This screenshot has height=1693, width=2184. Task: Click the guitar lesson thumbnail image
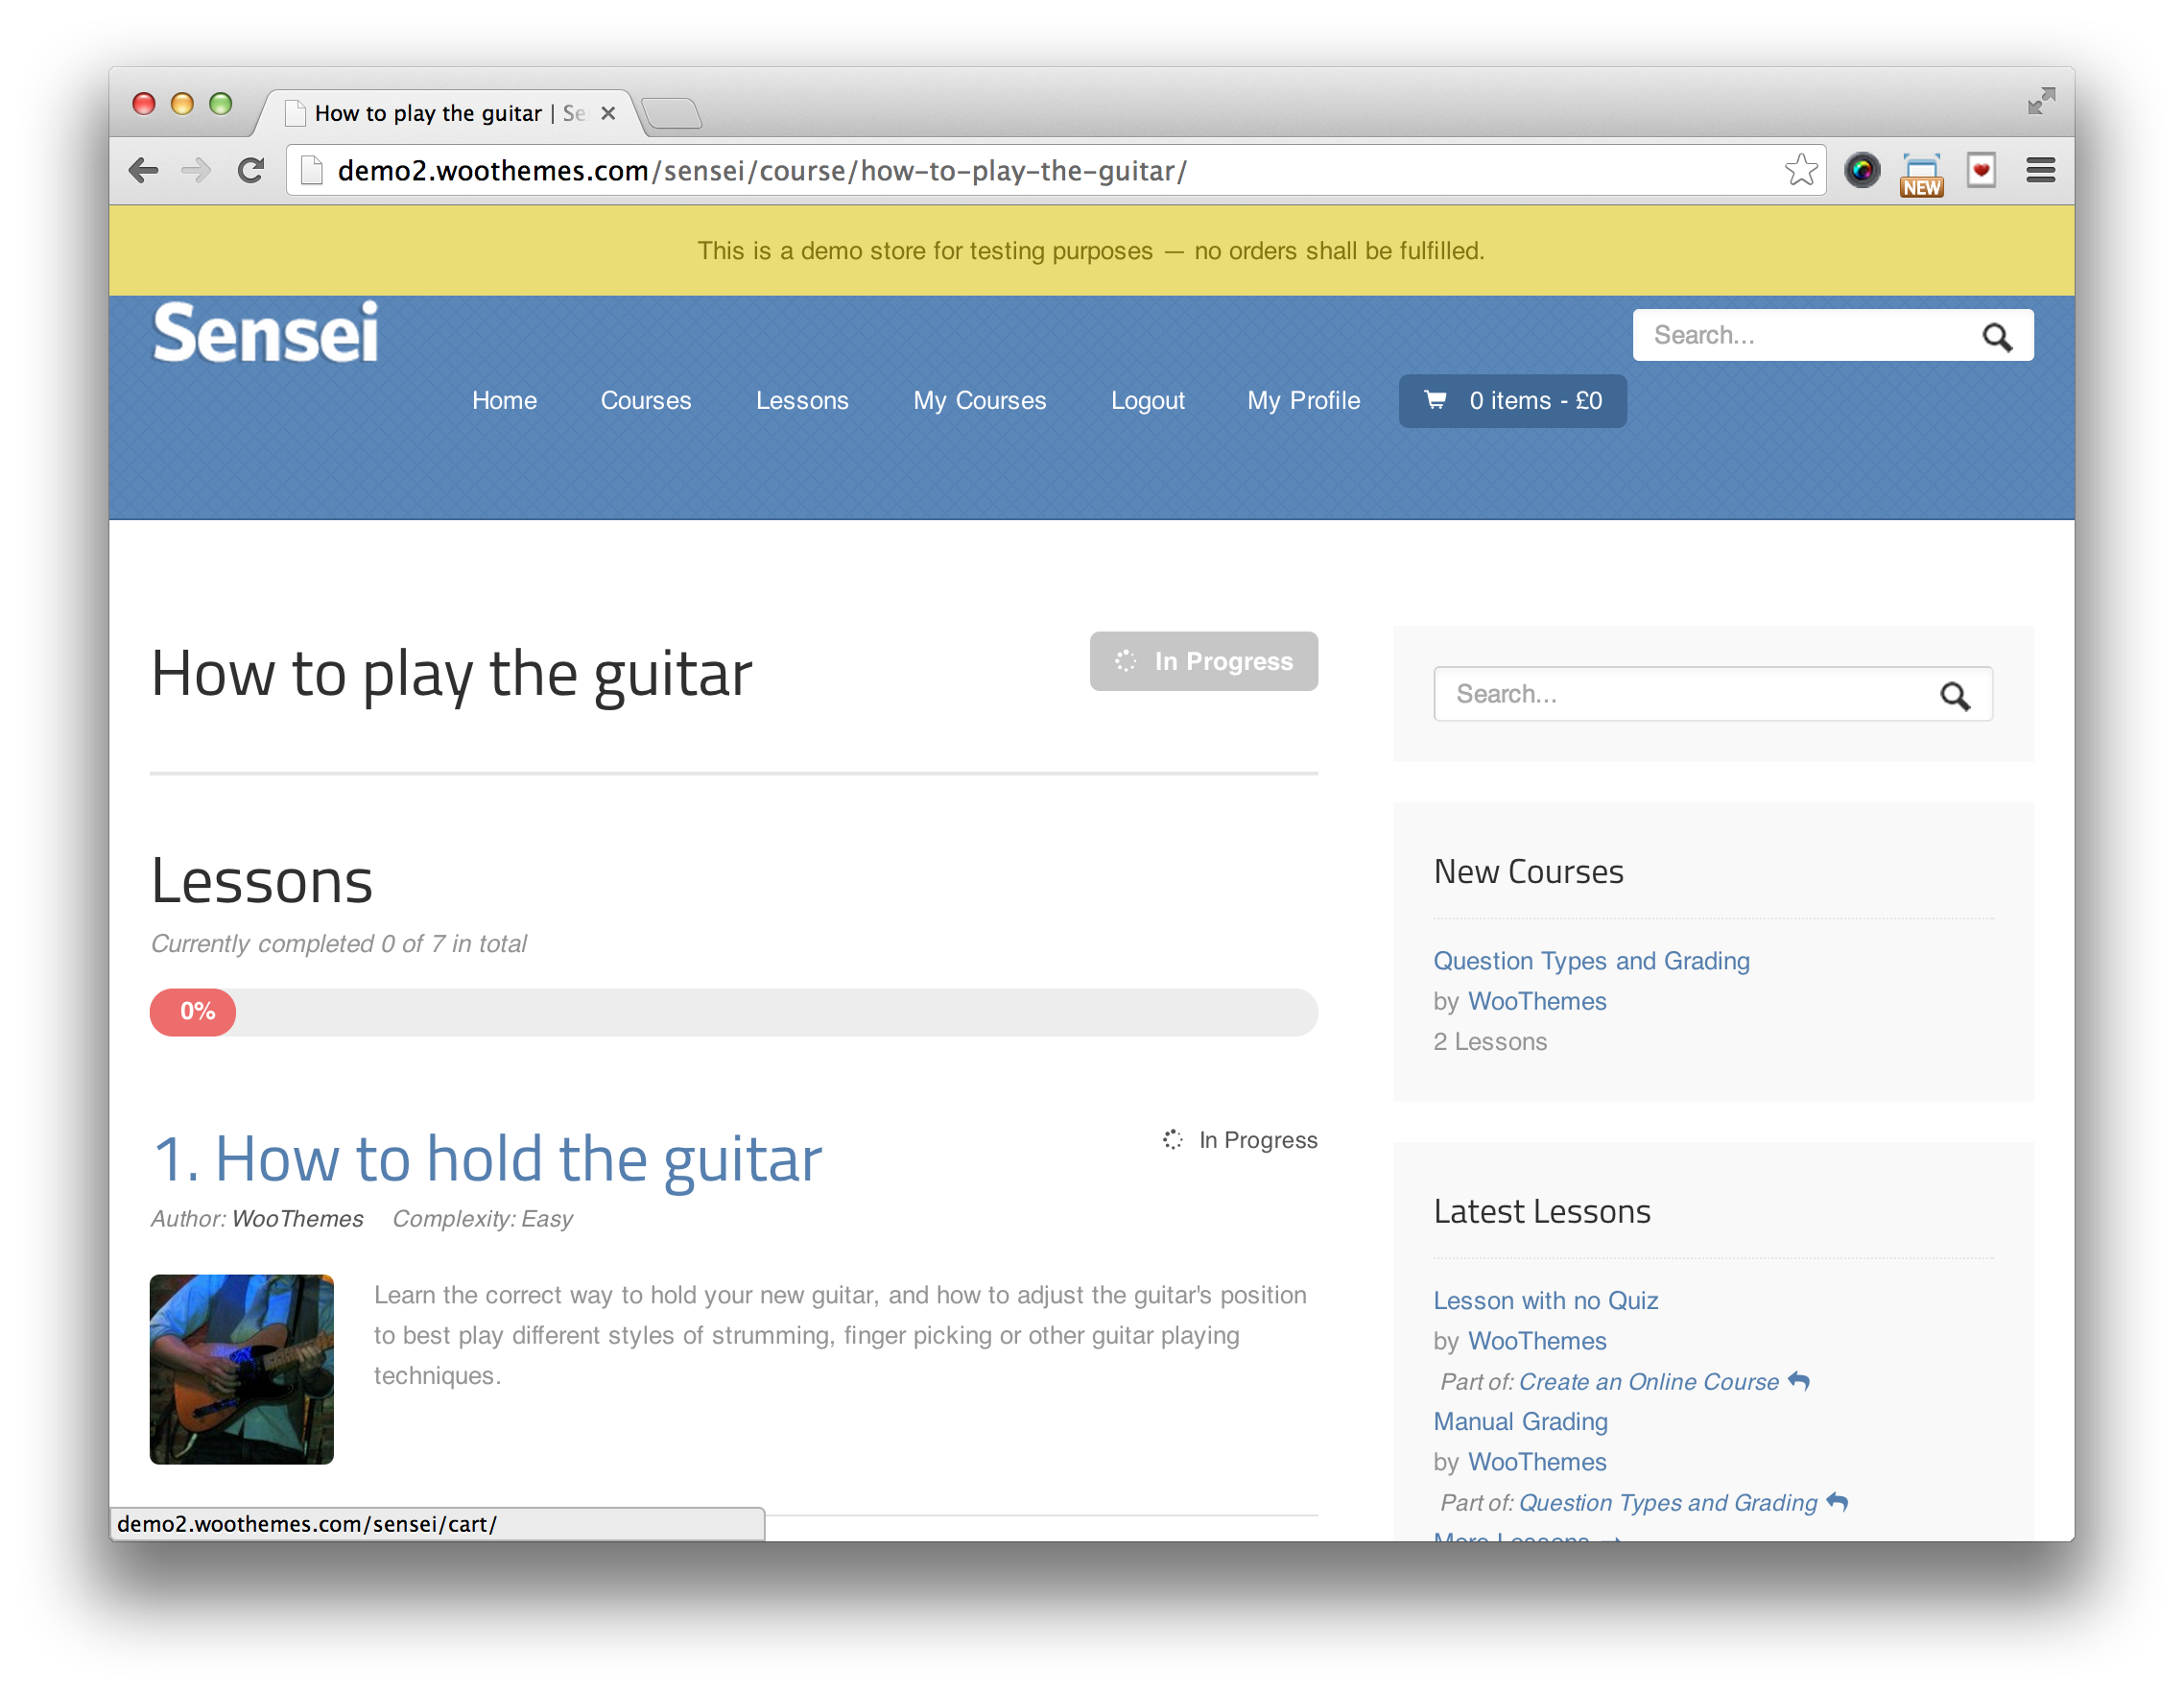tap(241, 1368)
